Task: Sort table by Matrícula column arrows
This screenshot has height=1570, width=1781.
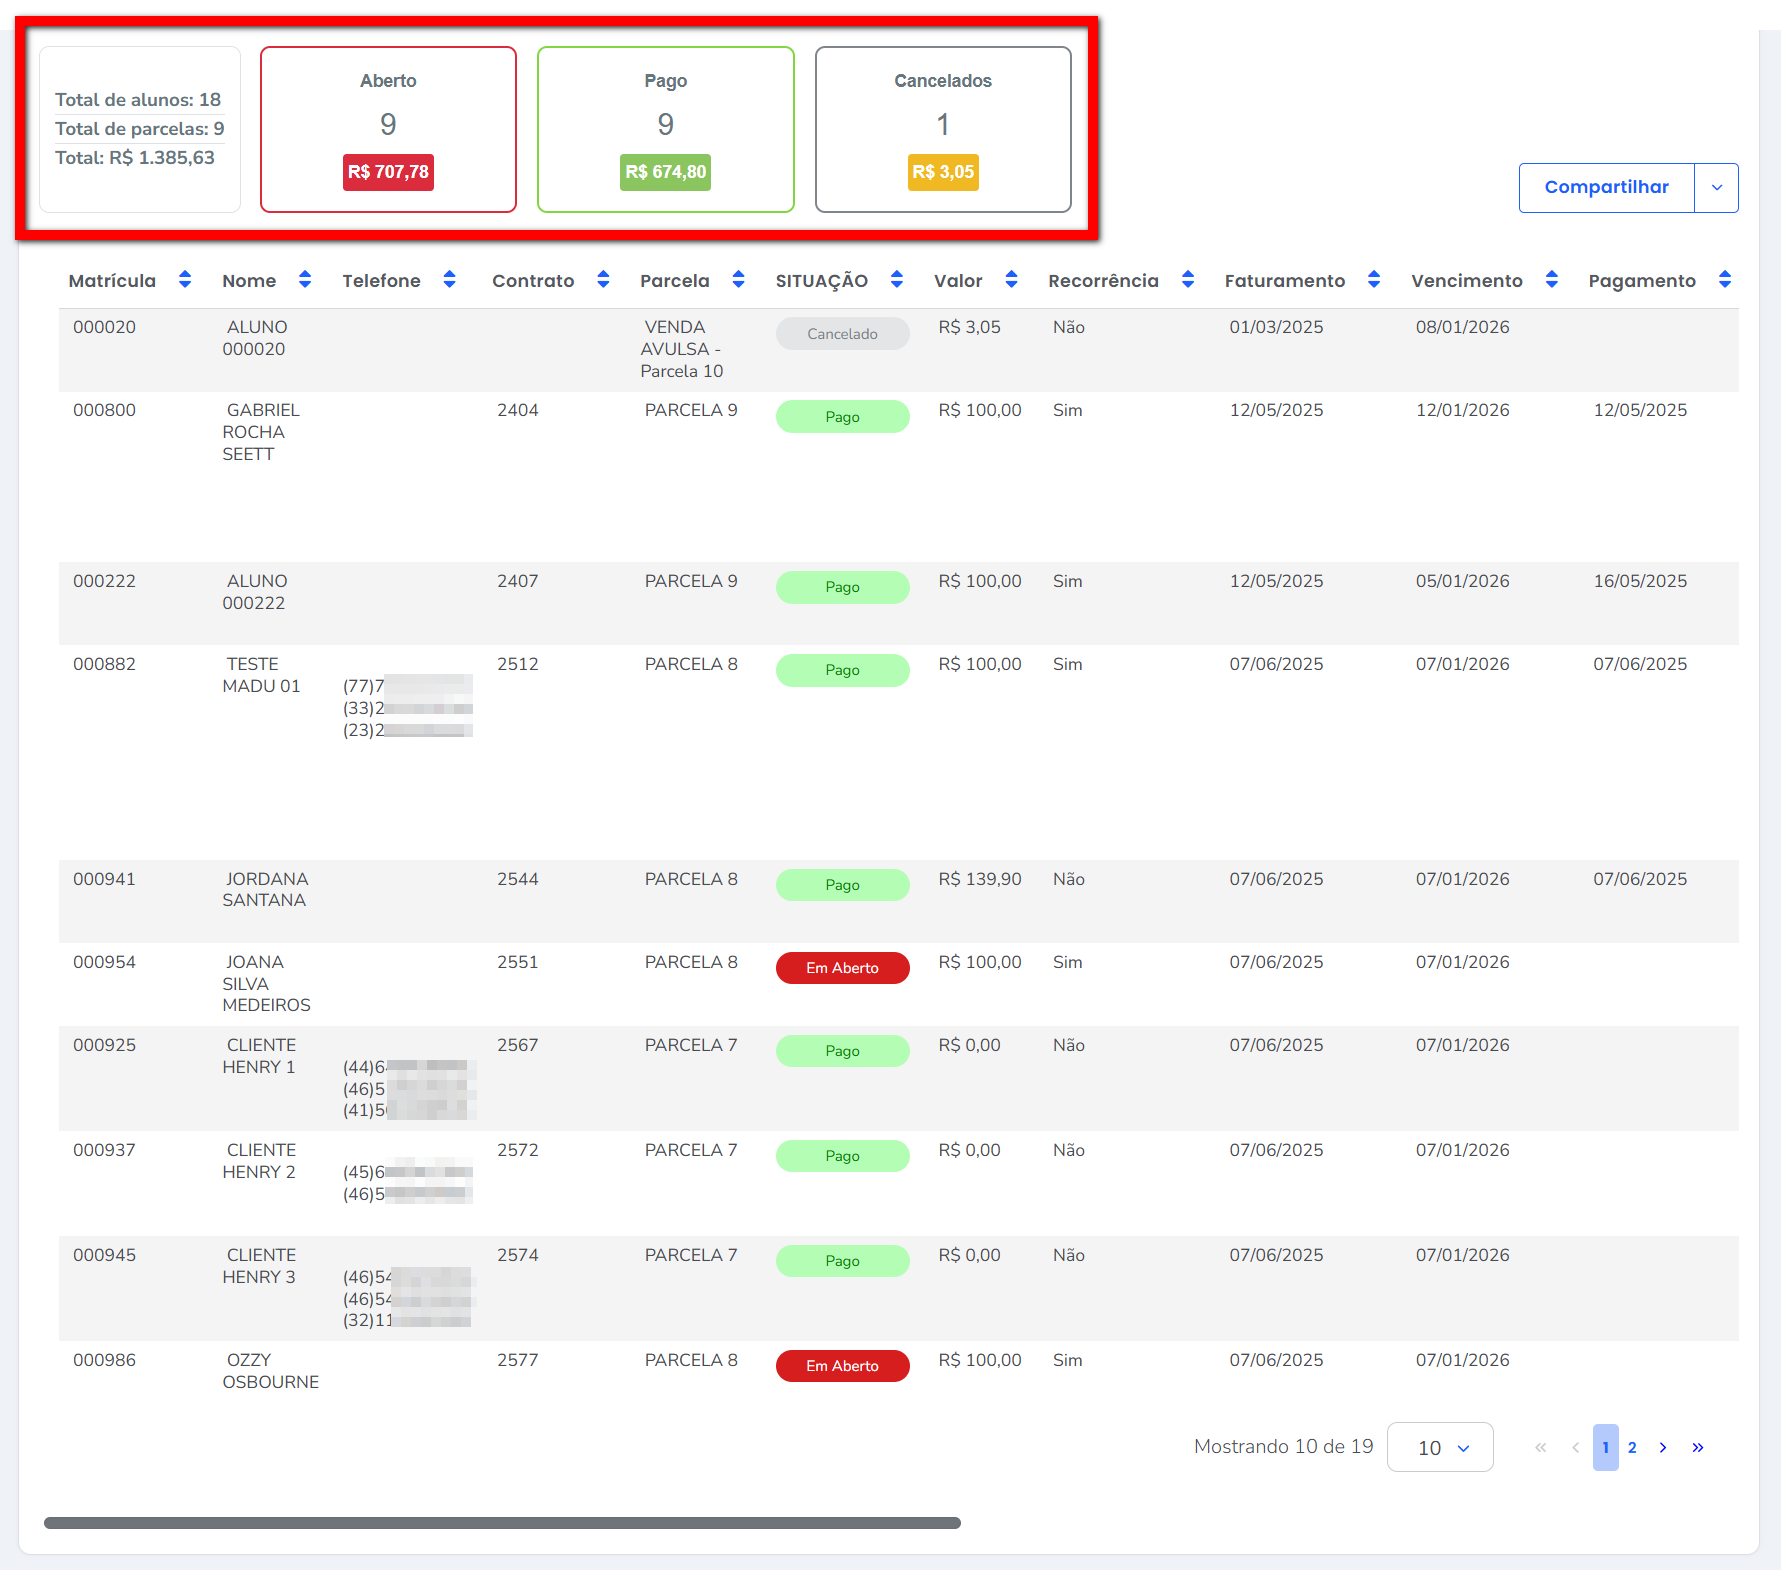Action: [x=185, y=280]
